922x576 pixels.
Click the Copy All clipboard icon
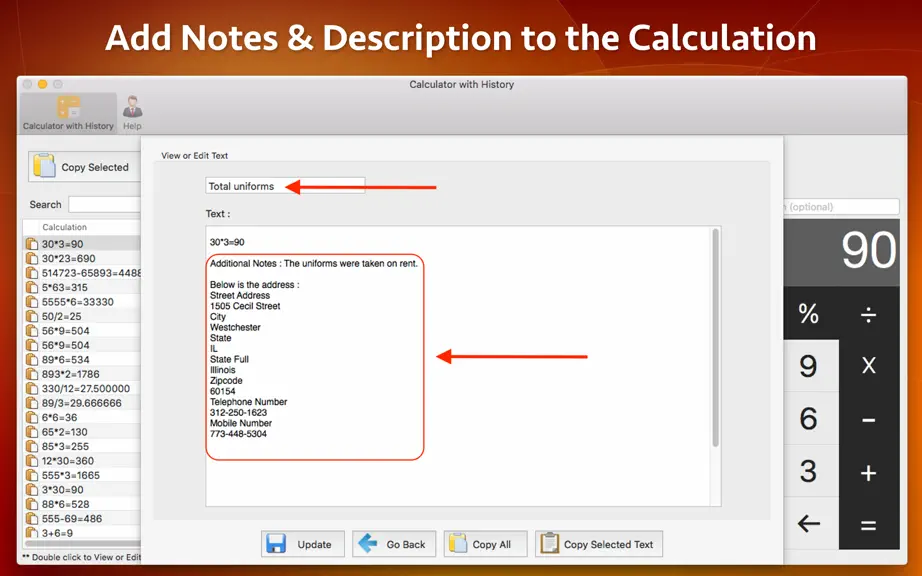pyautogui.click(x=457, y=544)
